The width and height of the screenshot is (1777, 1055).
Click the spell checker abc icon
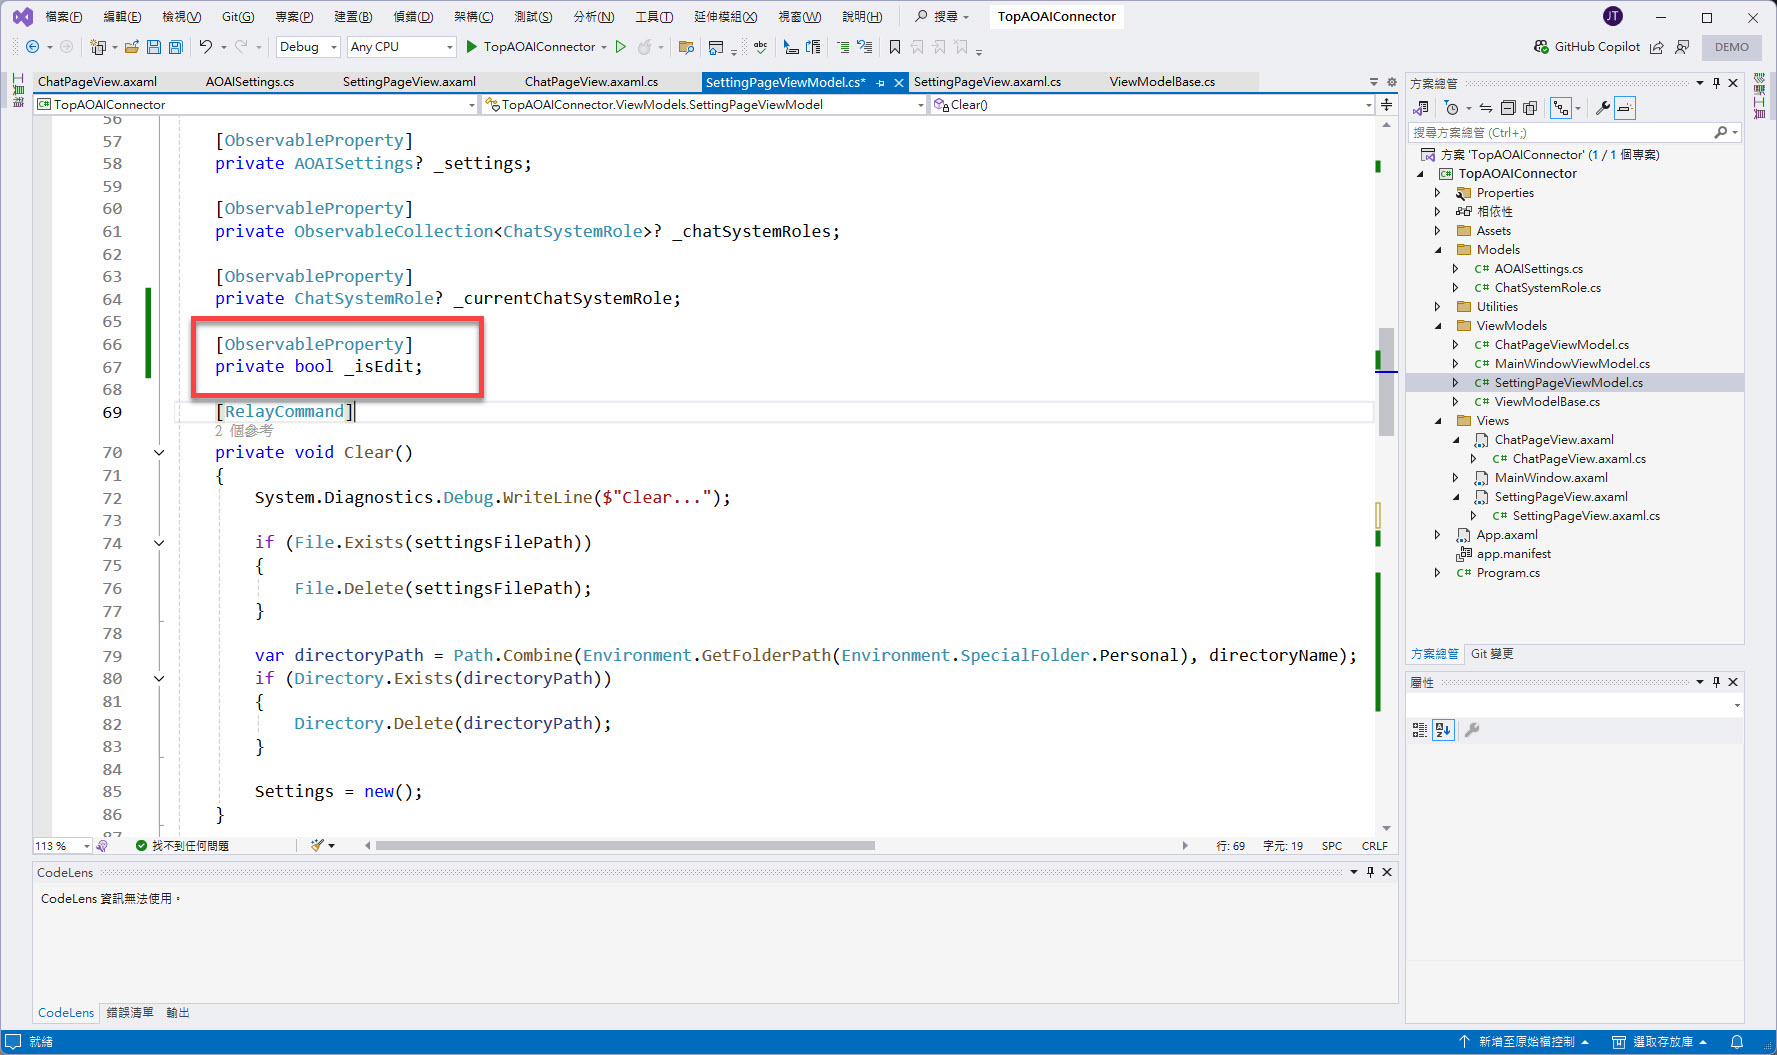tap(761, 47)
